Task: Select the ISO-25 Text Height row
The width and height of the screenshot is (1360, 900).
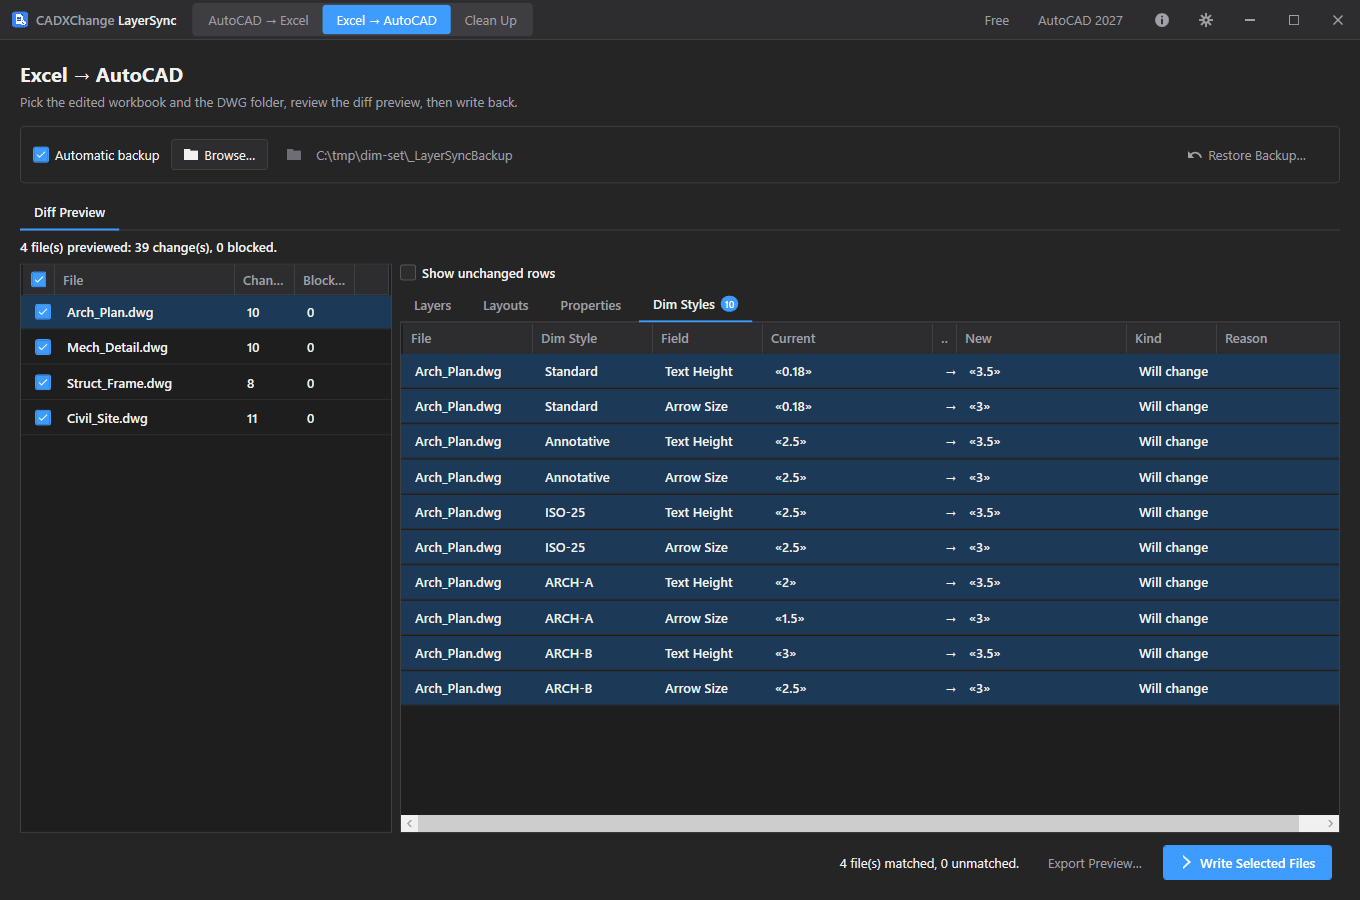Action: coord(870,512)
